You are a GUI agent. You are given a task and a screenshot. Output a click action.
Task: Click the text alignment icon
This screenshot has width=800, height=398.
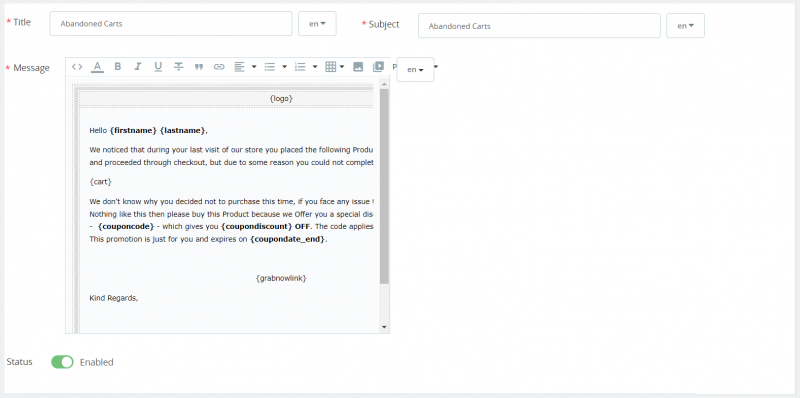point(239,67)
